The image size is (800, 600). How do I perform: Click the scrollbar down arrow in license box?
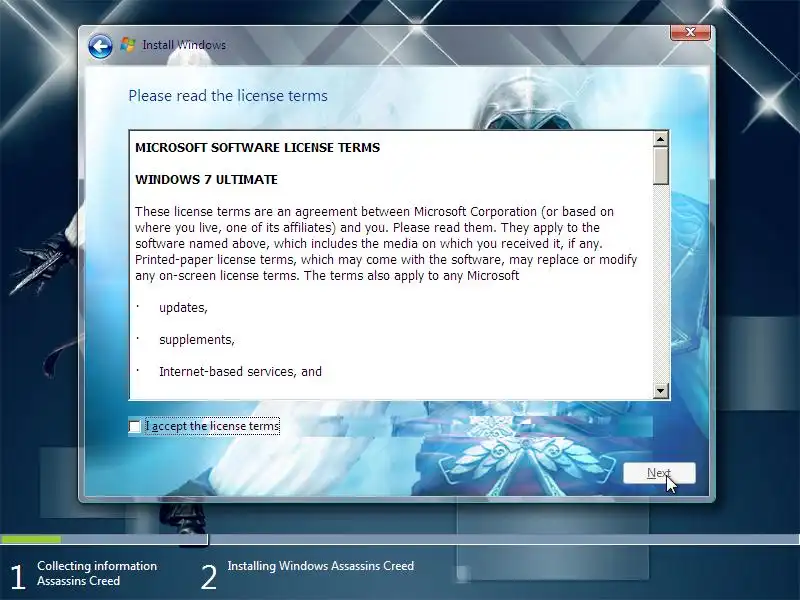(x=660, y=391)
